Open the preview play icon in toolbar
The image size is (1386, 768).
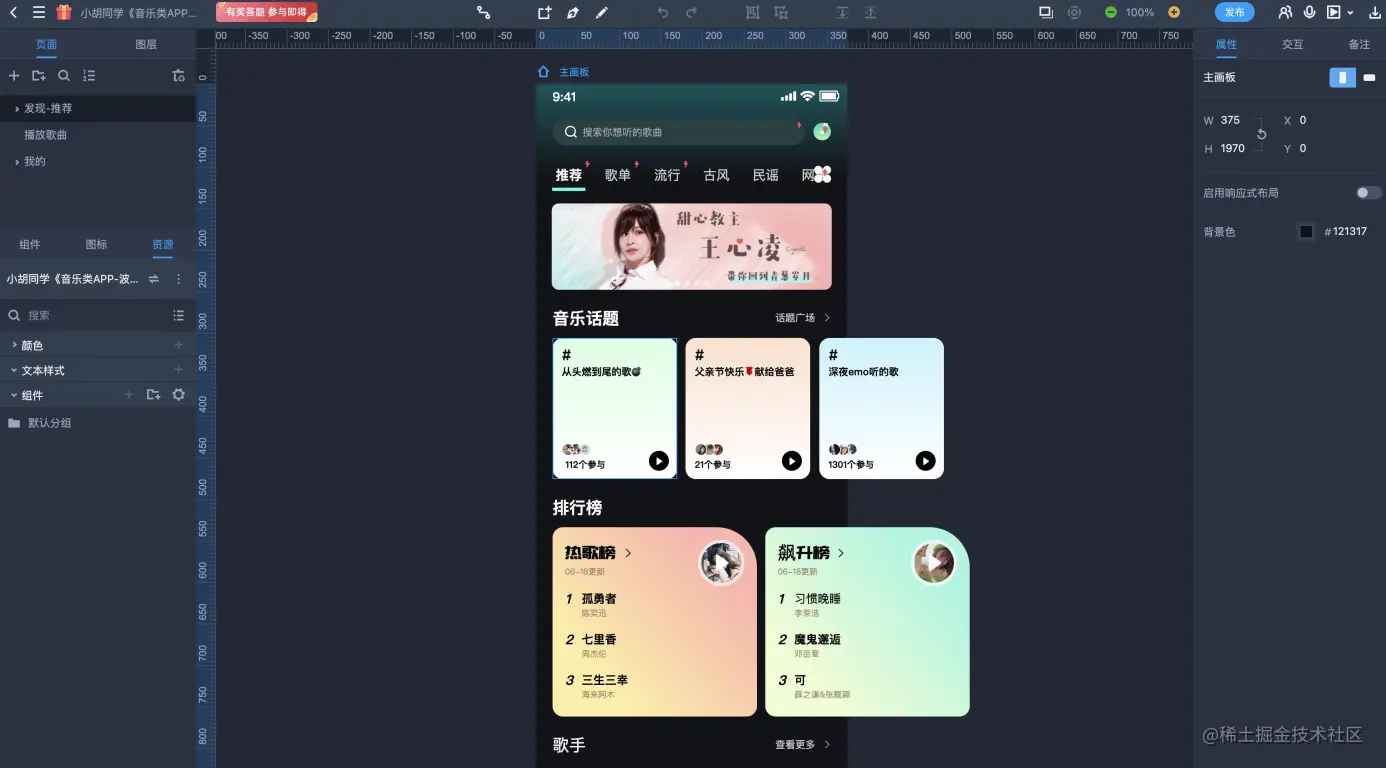(x=1334, y=13)
